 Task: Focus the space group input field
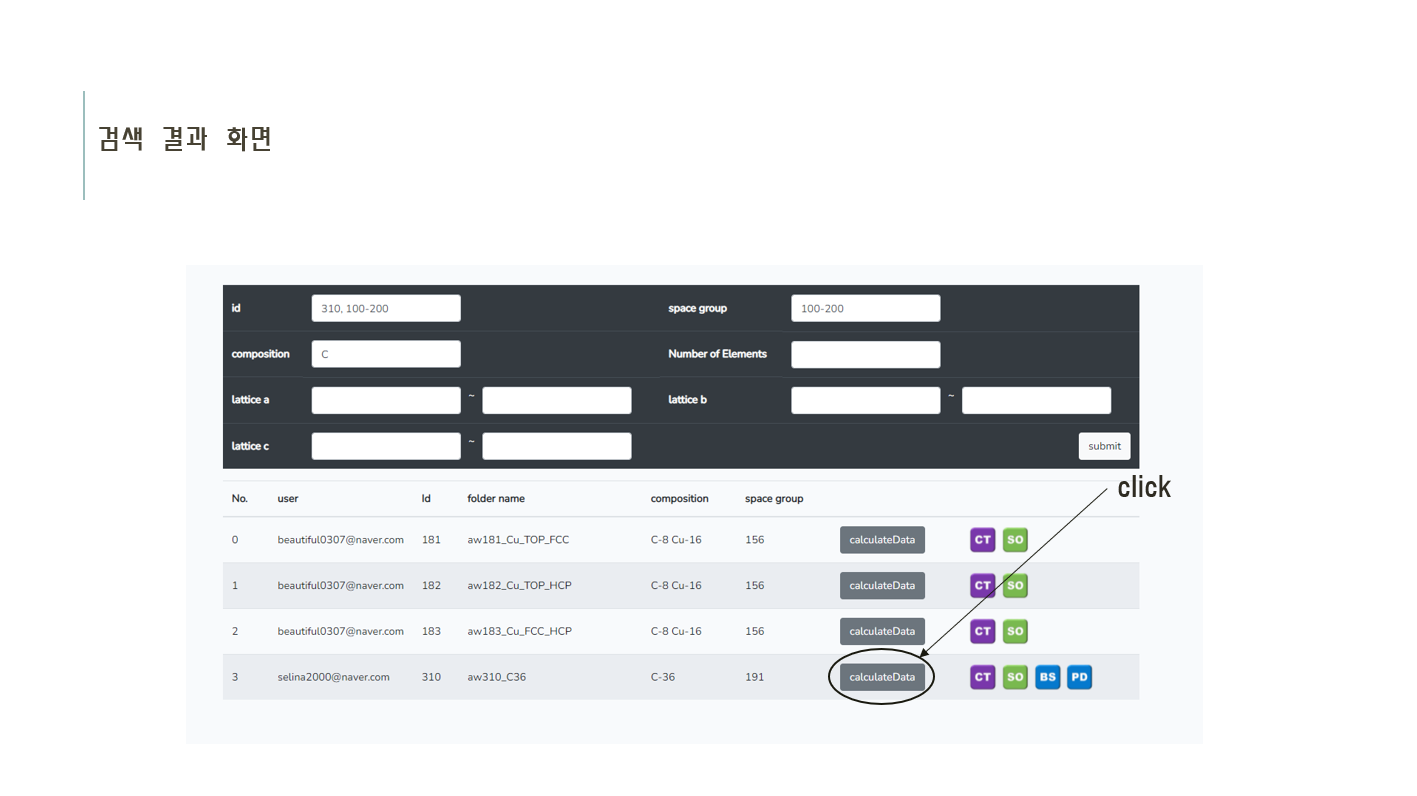(x=866, y=308)
